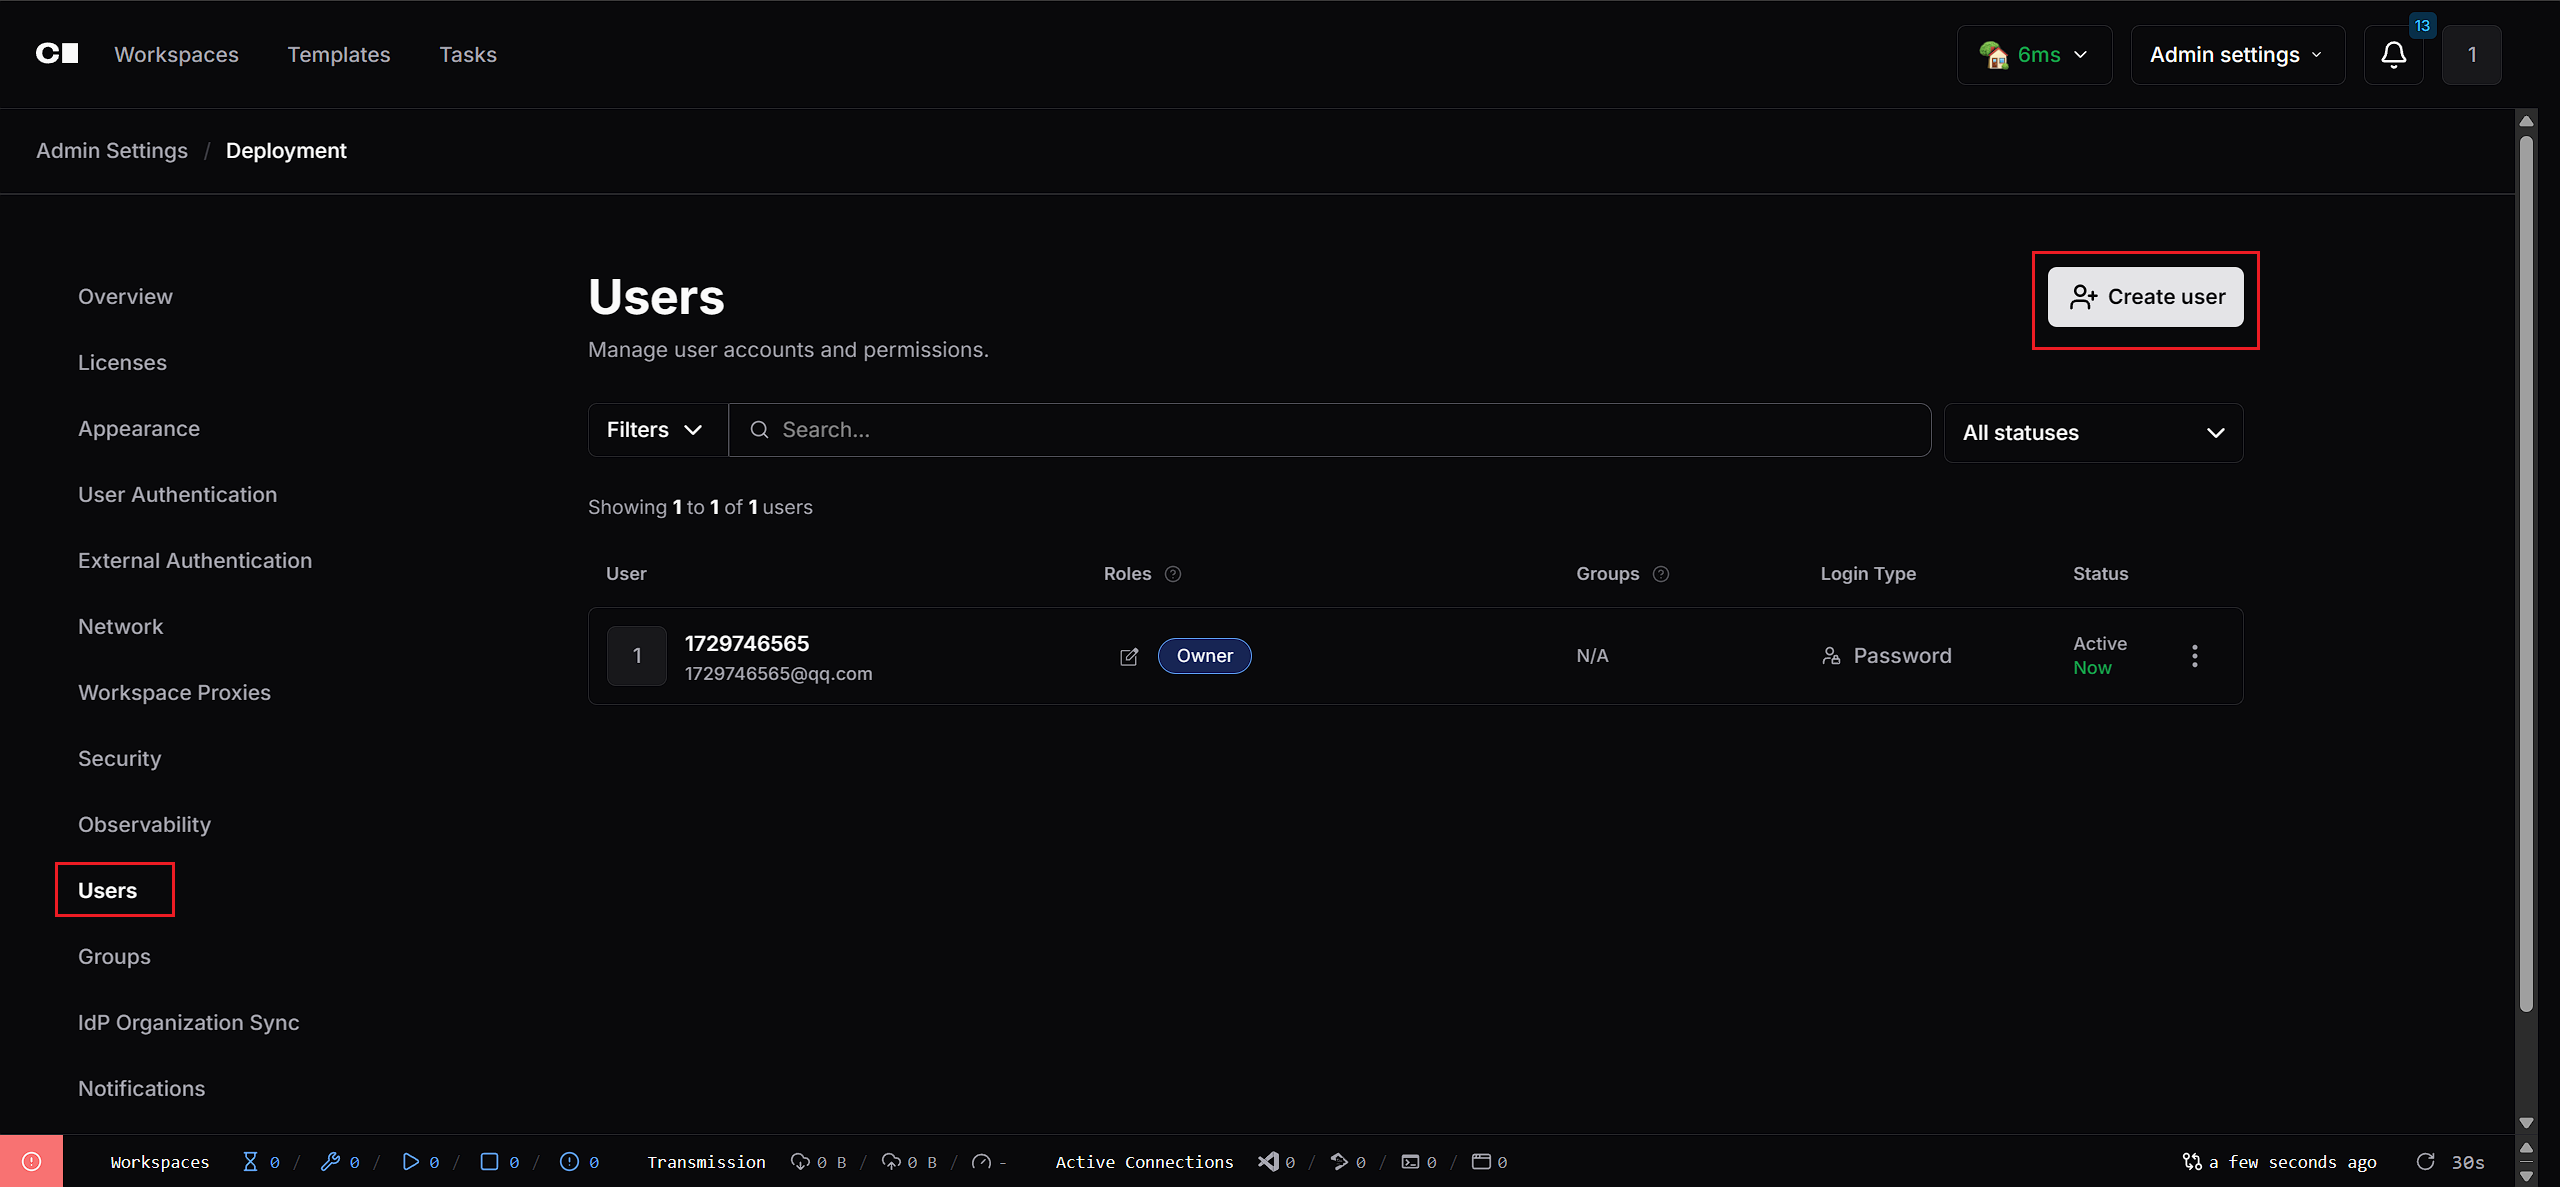Click the Coder logo in the navbar
2560x1187 pixels.
[57, 54]
